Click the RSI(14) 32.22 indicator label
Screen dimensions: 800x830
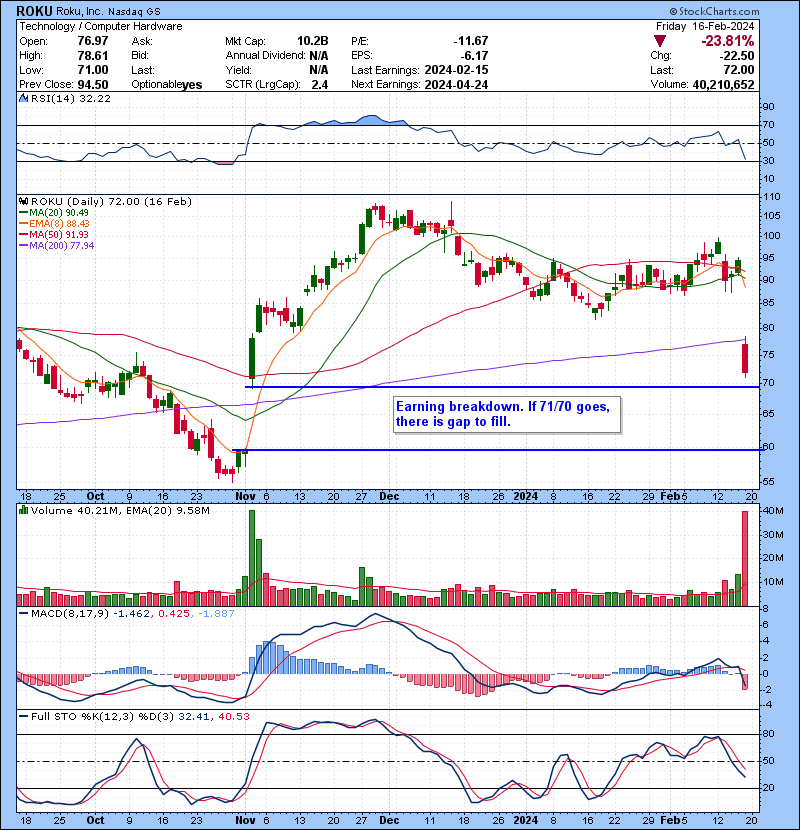click(x=71, y=98)
